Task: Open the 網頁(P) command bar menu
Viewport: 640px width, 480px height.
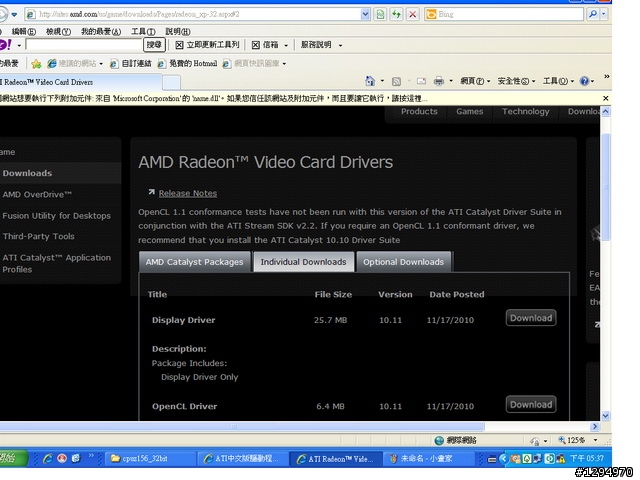Action: pyautogui.click(x=475, y=81)
